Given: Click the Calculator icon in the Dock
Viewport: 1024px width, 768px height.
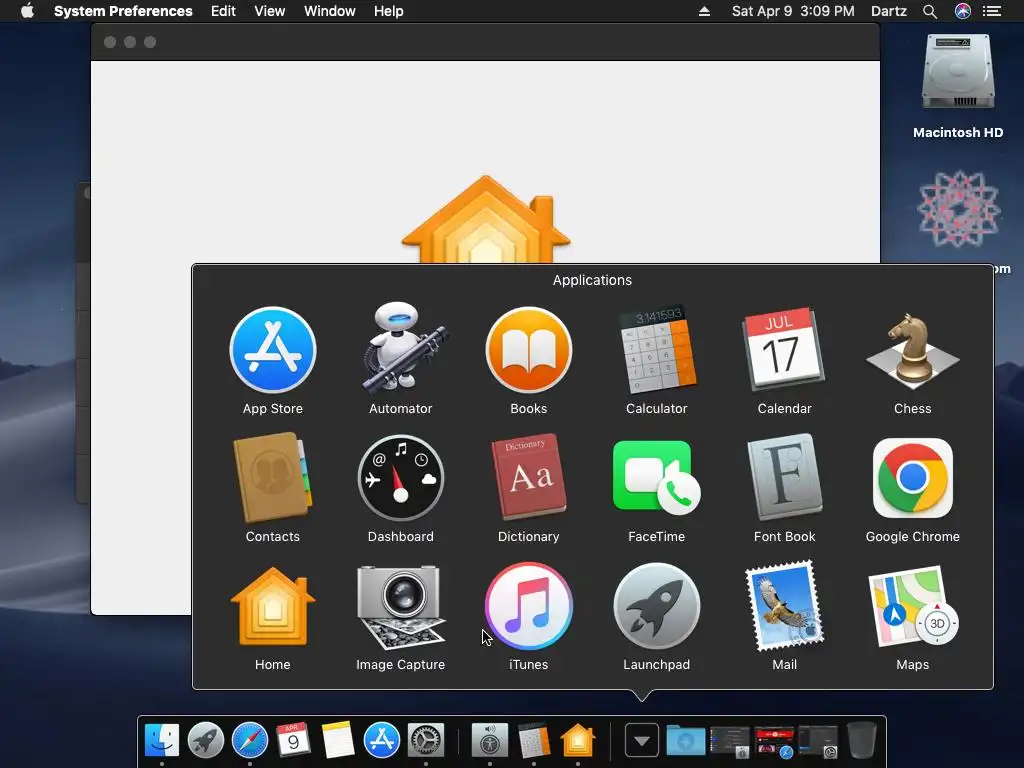Looking at the screenshot, I should (534, 741).
